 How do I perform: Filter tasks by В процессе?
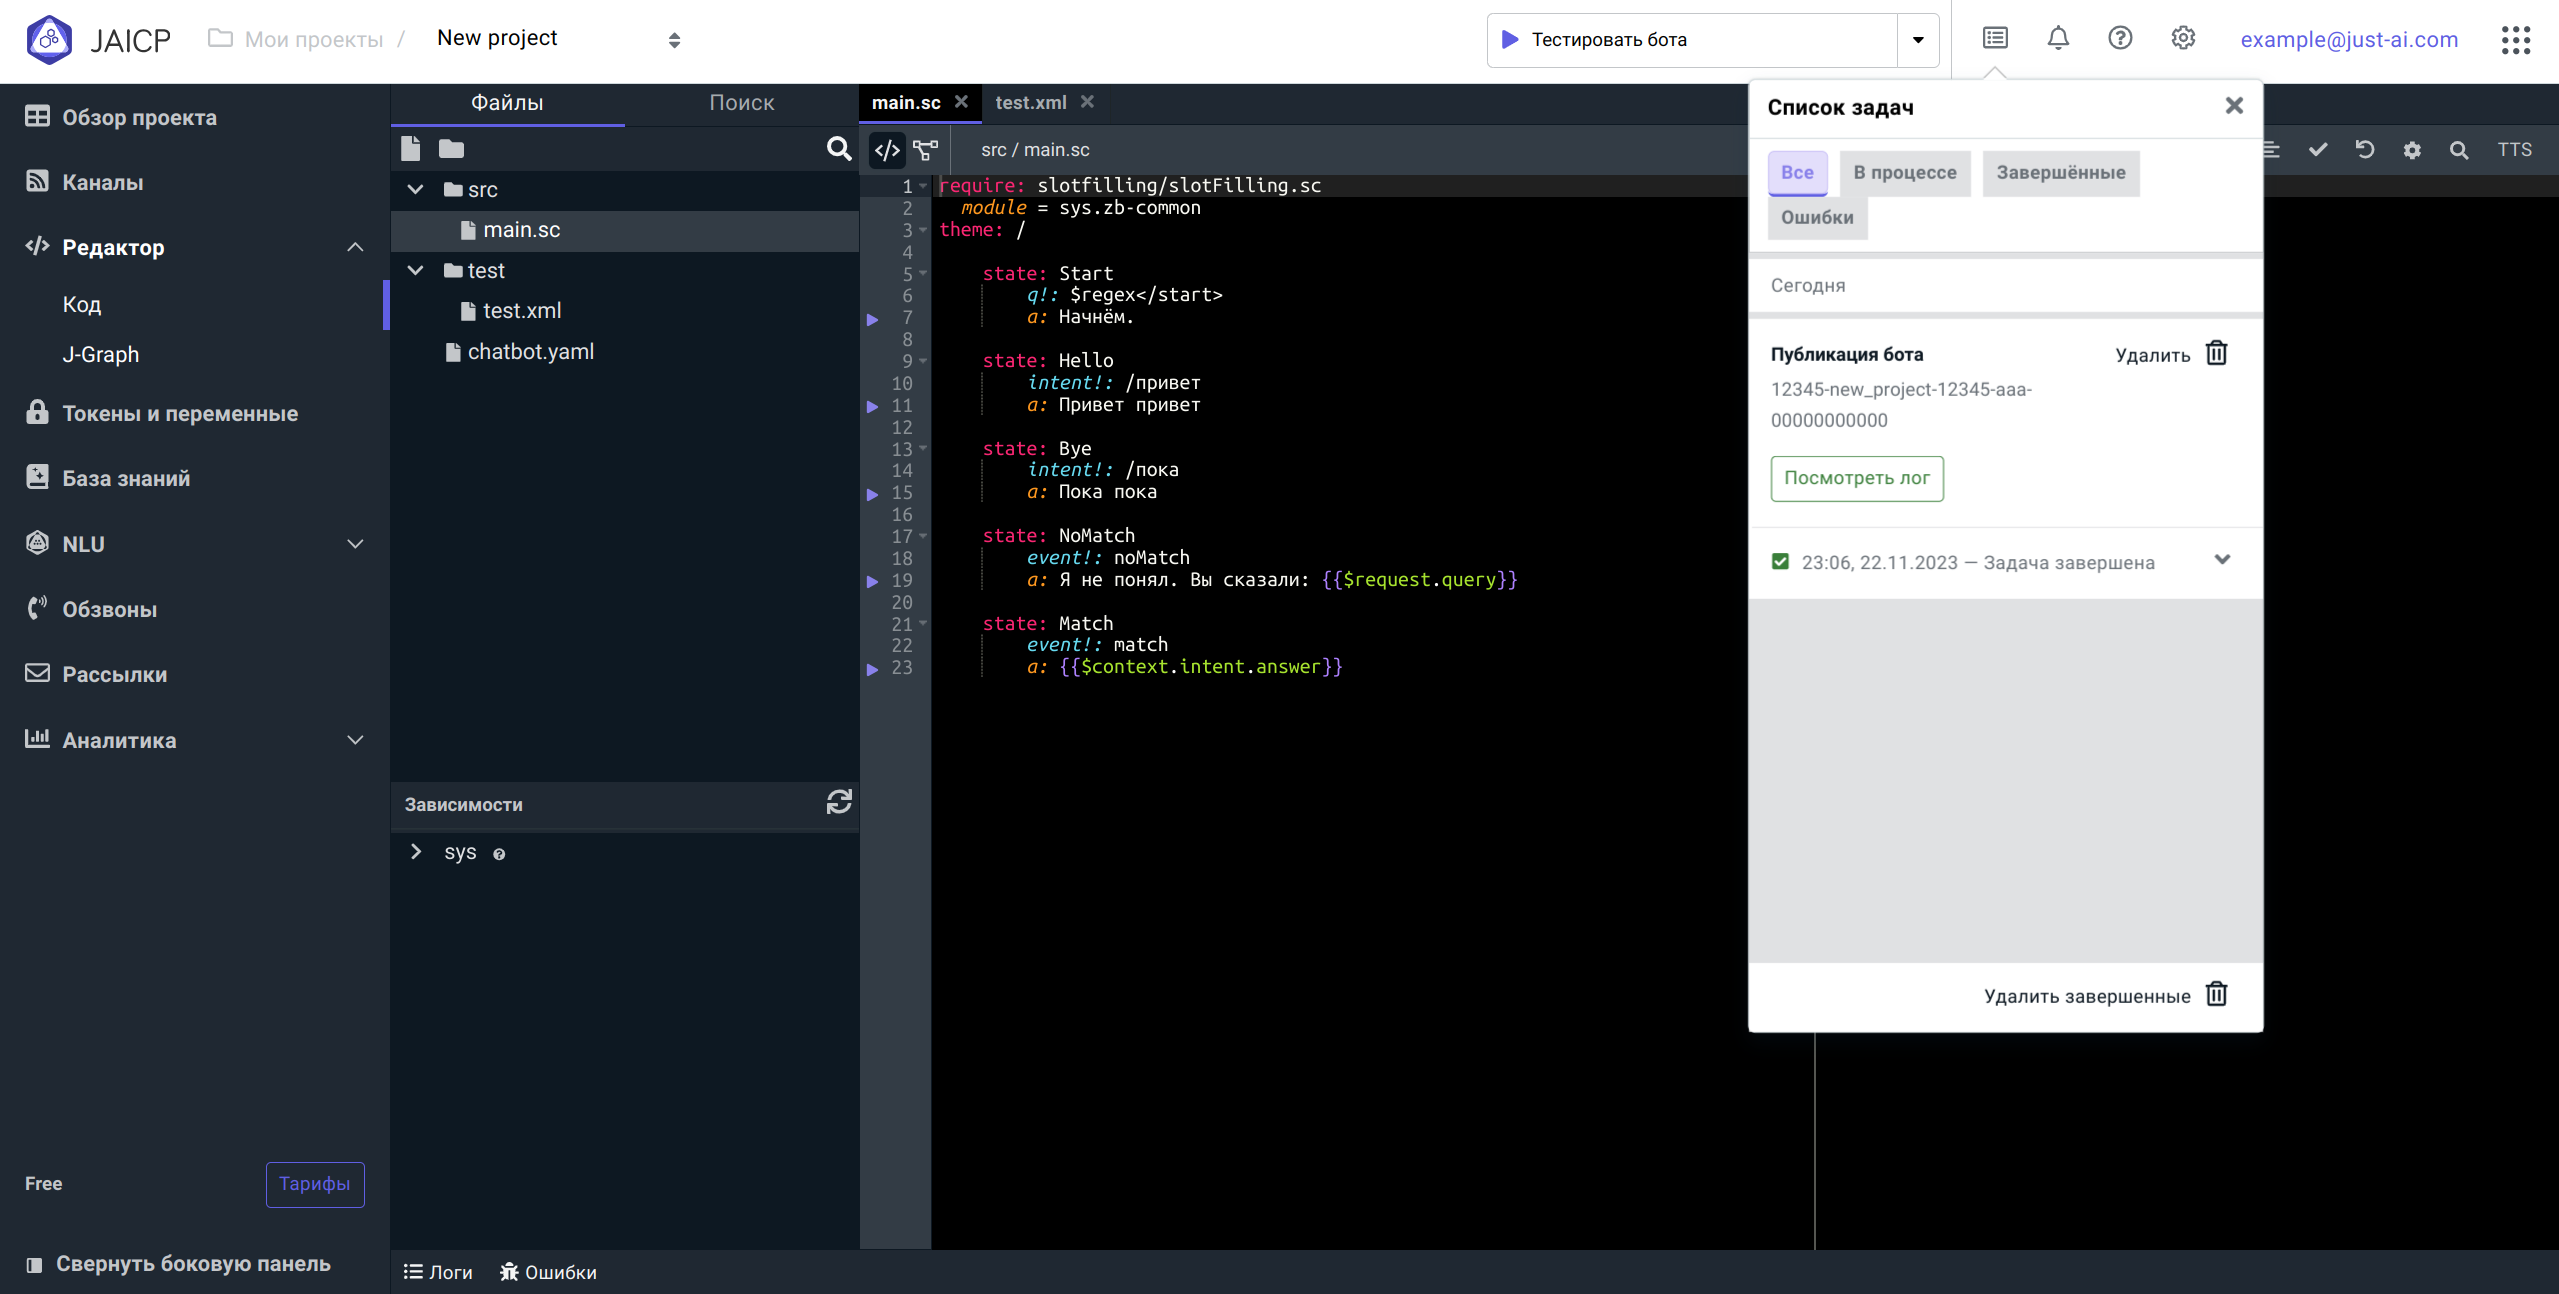click(x=1905, y=173)
